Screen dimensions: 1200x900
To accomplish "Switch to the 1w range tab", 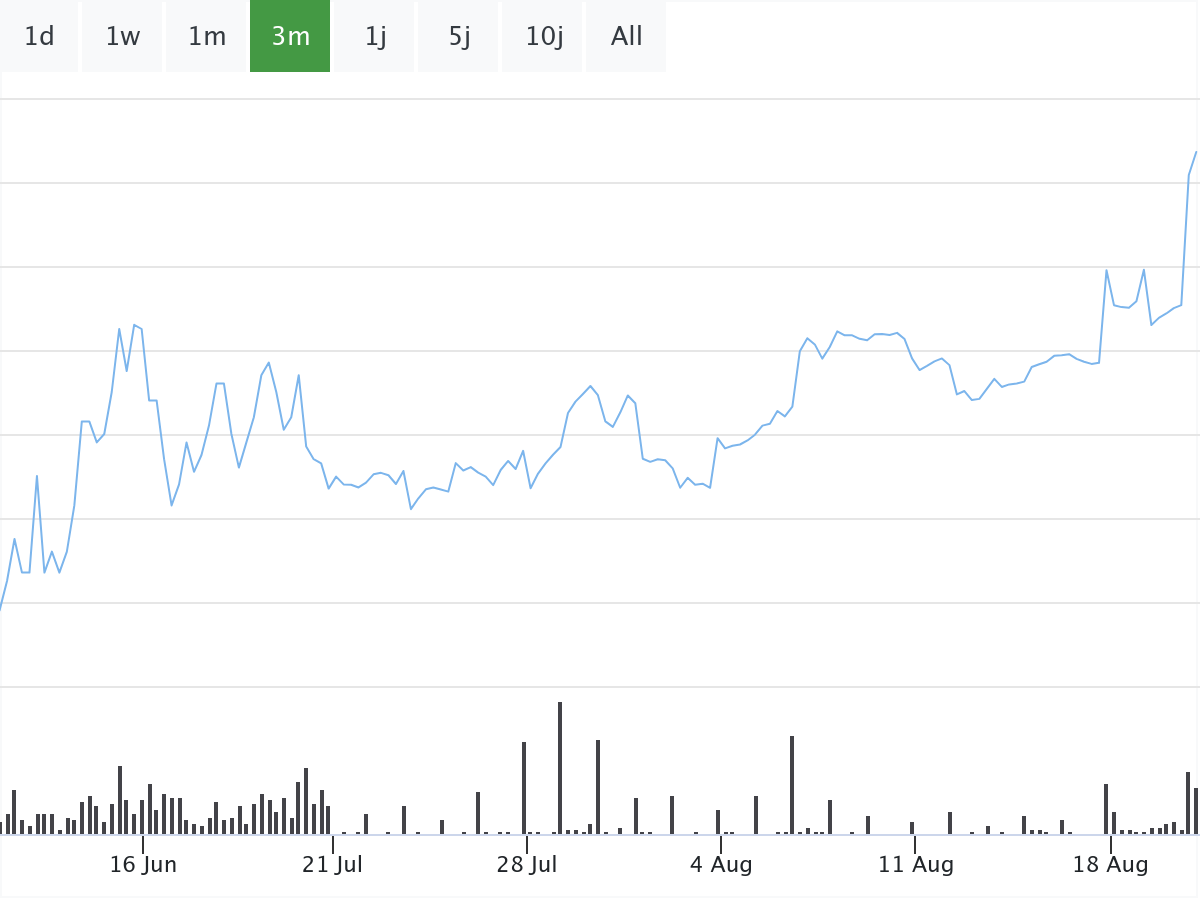I will tap(122, 37).
